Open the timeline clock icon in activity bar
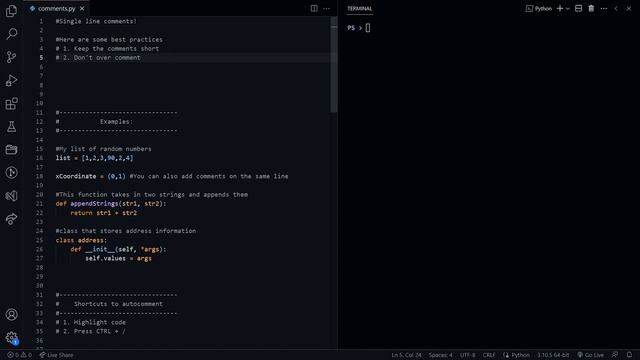 (x=11, y=173)
